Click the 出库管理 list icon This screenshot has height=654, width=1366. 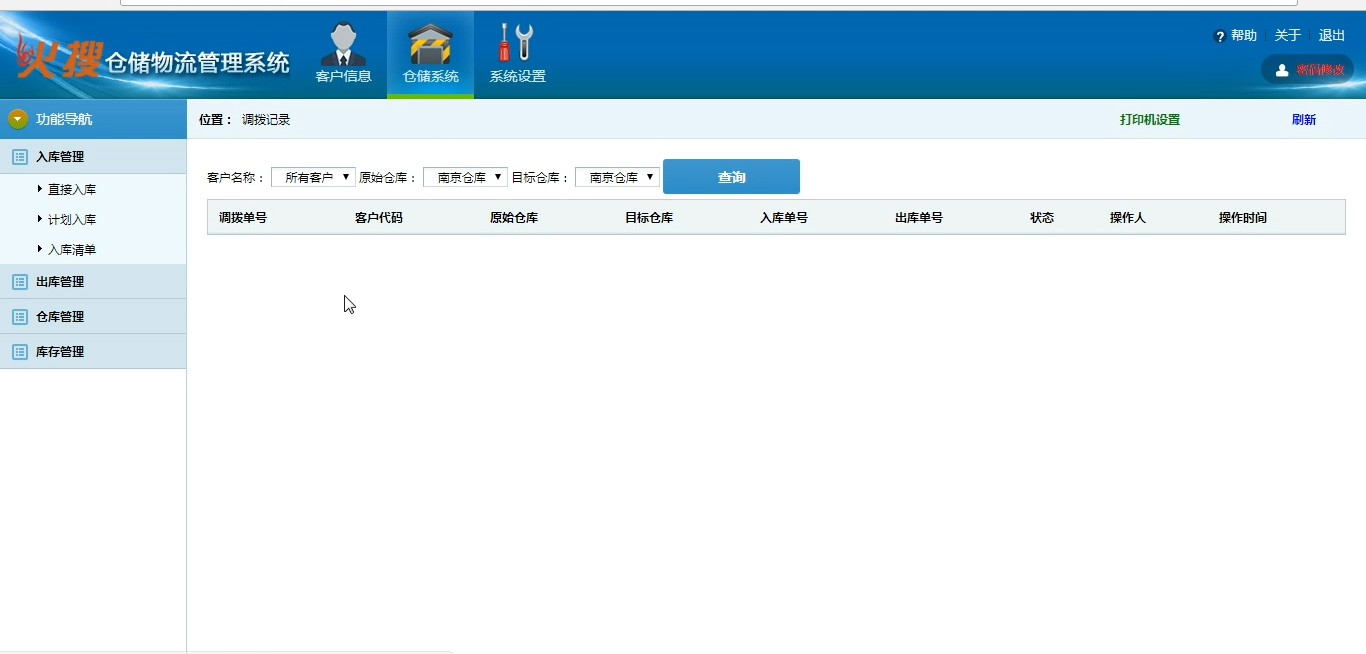[19, 282]
